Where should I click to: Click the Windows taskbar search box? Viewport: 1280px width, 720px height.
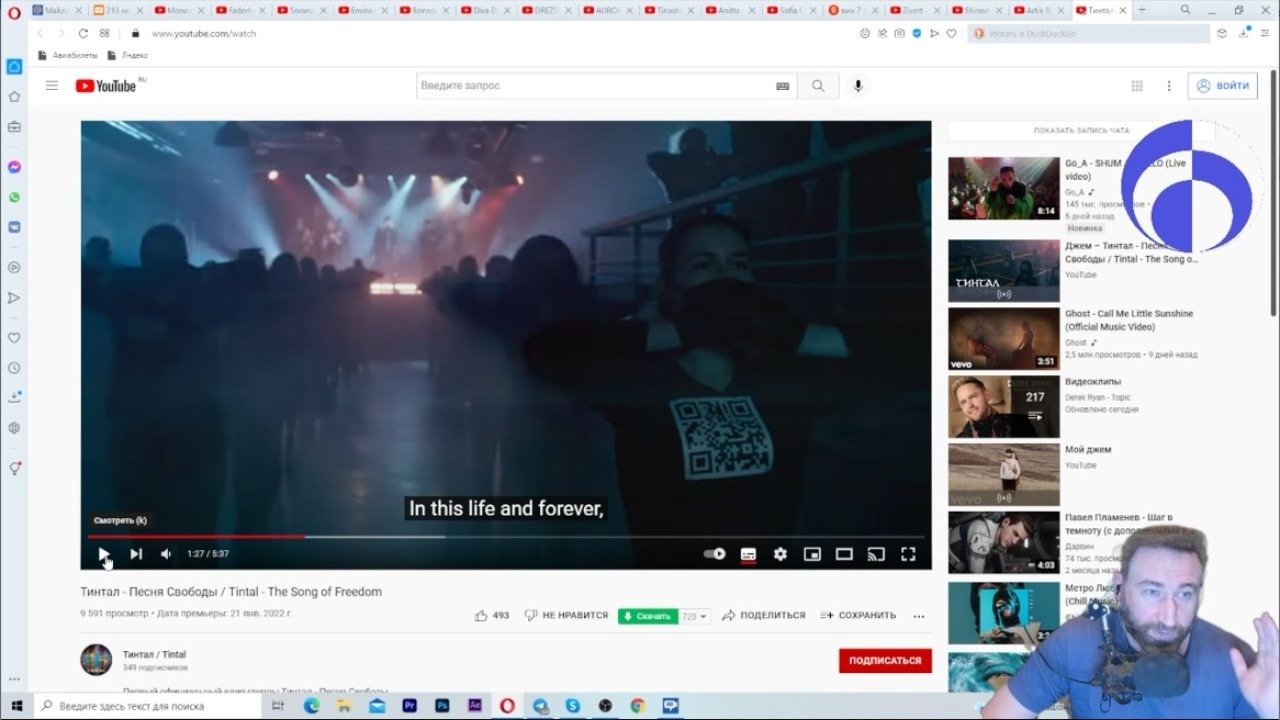click(x=148, y=706)
